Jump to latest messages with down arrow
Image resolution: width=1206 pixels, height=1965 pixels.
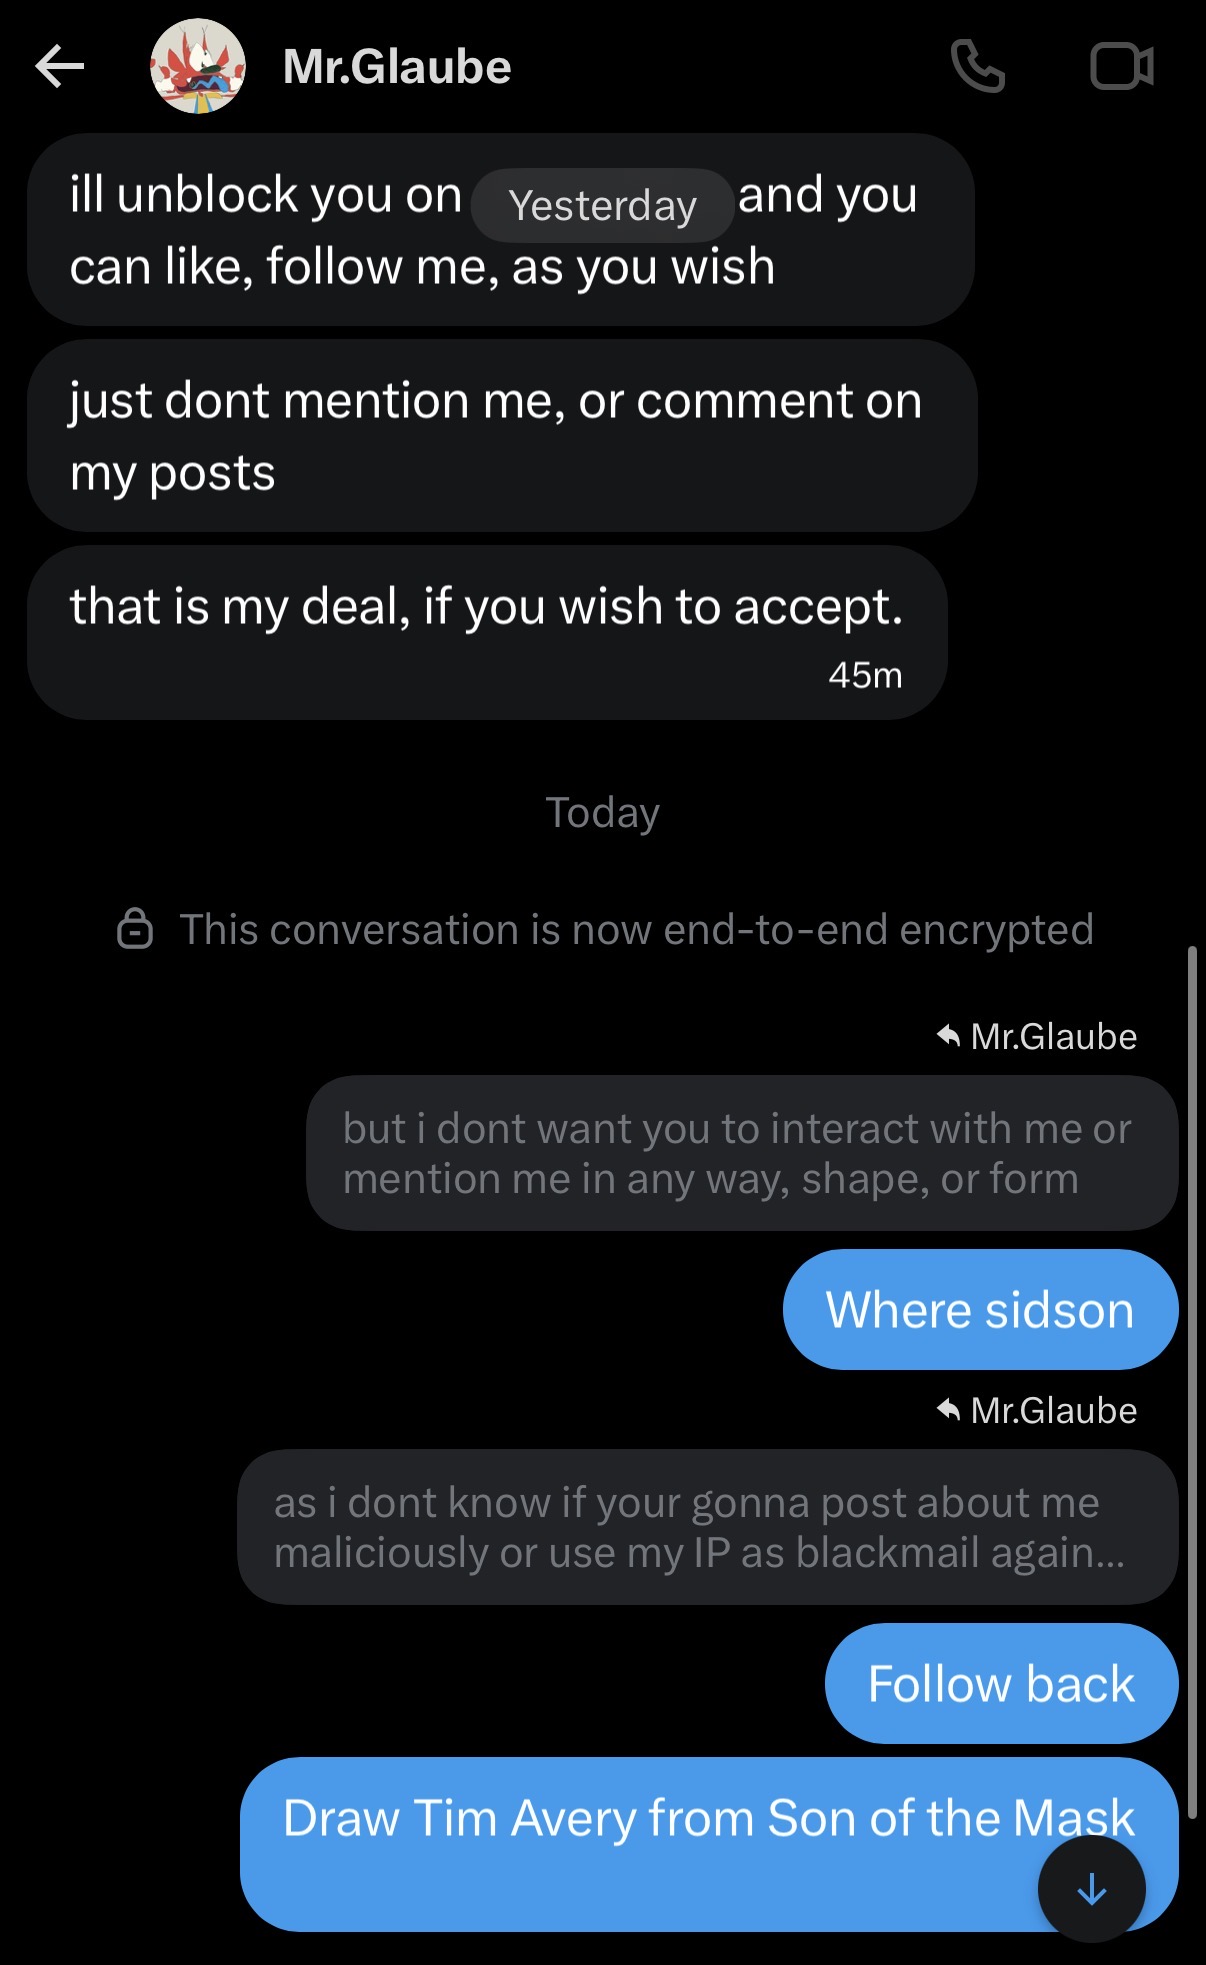(x=1091, y=1889)
